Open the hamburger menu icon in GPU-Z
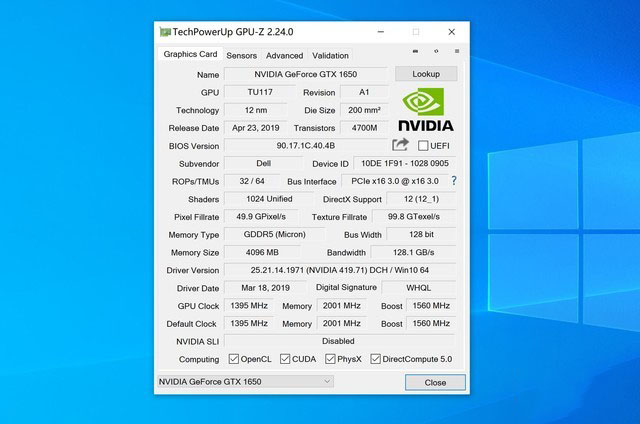Viewport: 640px width, 424px height. point(457,51)
